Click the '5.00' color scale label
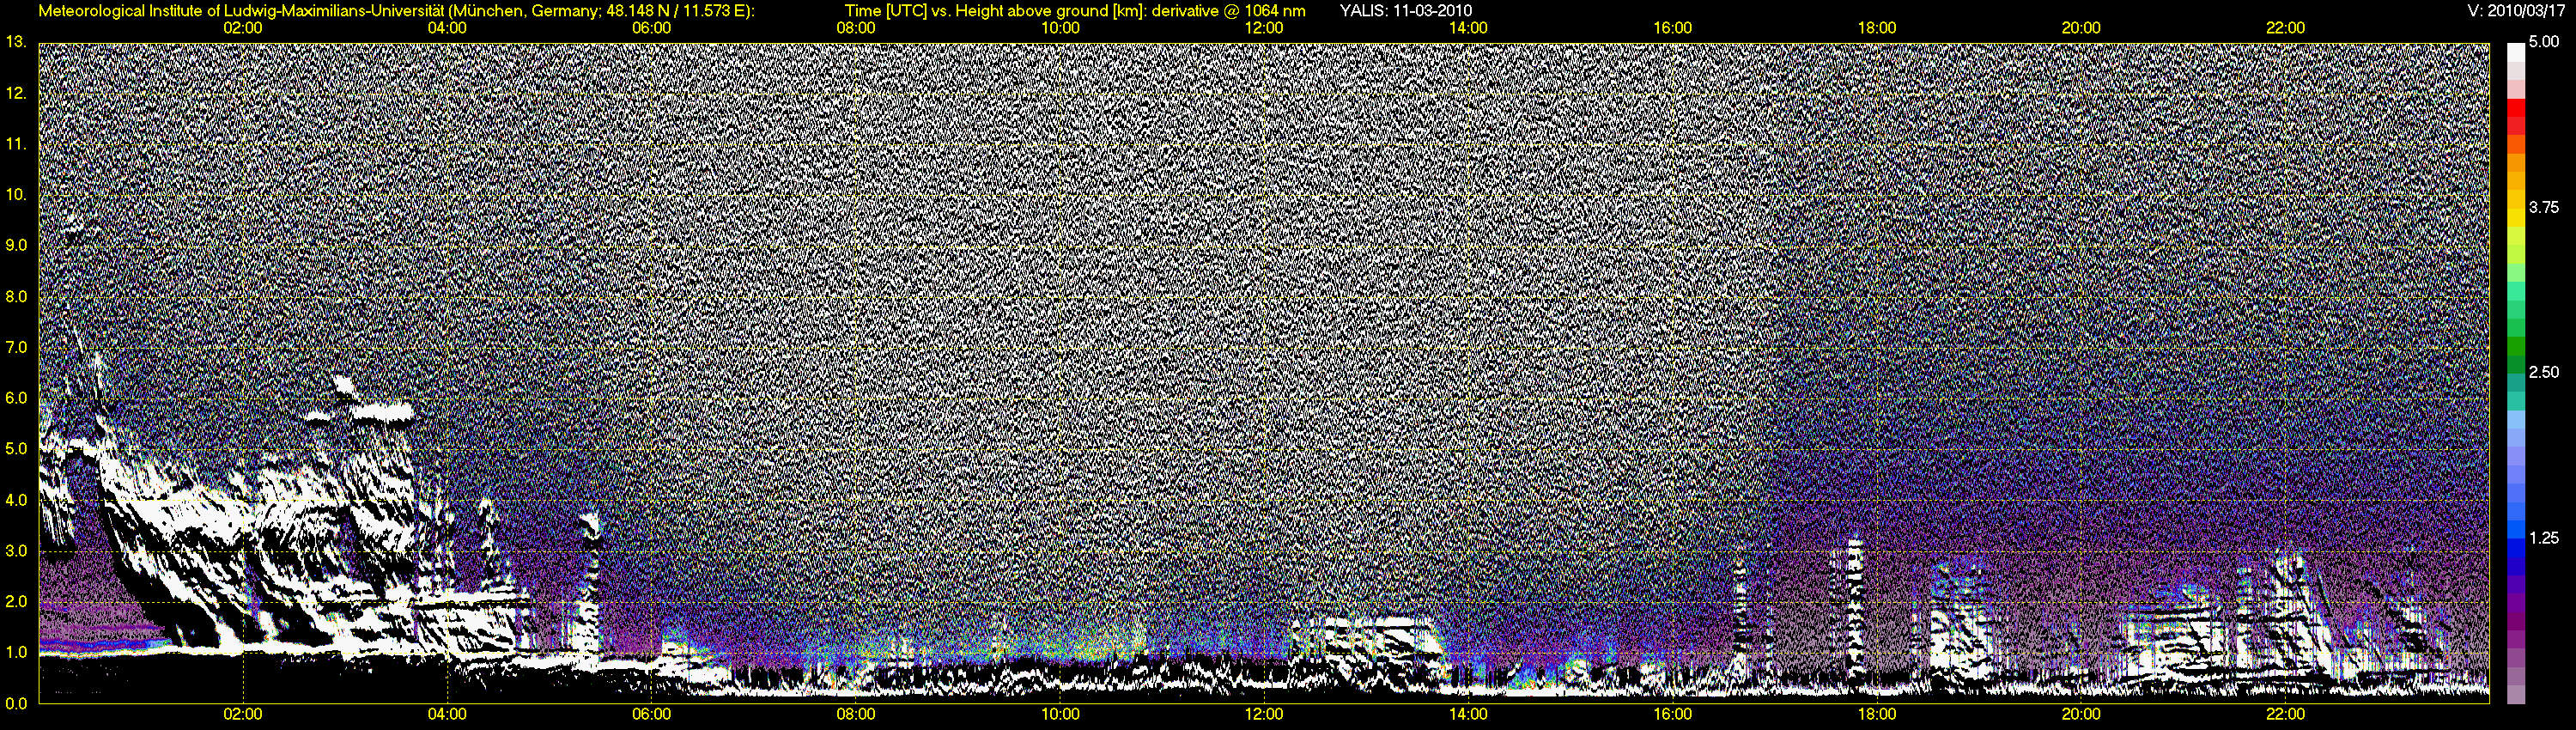Viewport: 2576px width, 730px height. (2543, 42)
